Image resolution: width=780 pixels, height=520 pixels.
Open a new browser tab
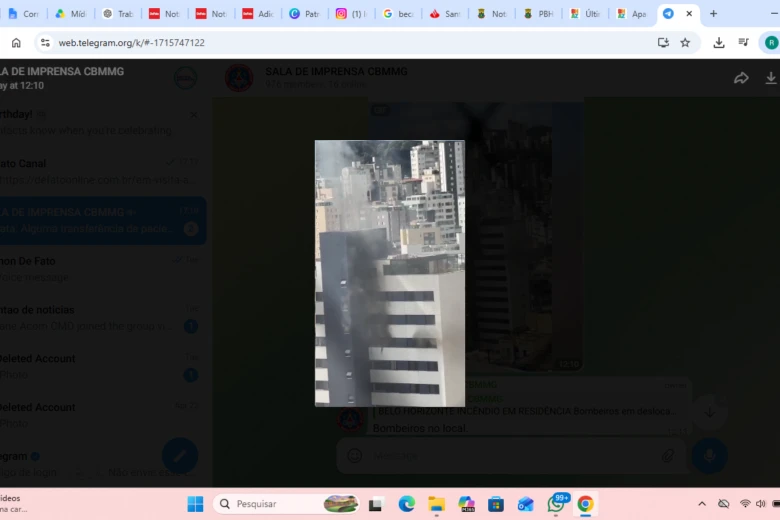[713, 14]
